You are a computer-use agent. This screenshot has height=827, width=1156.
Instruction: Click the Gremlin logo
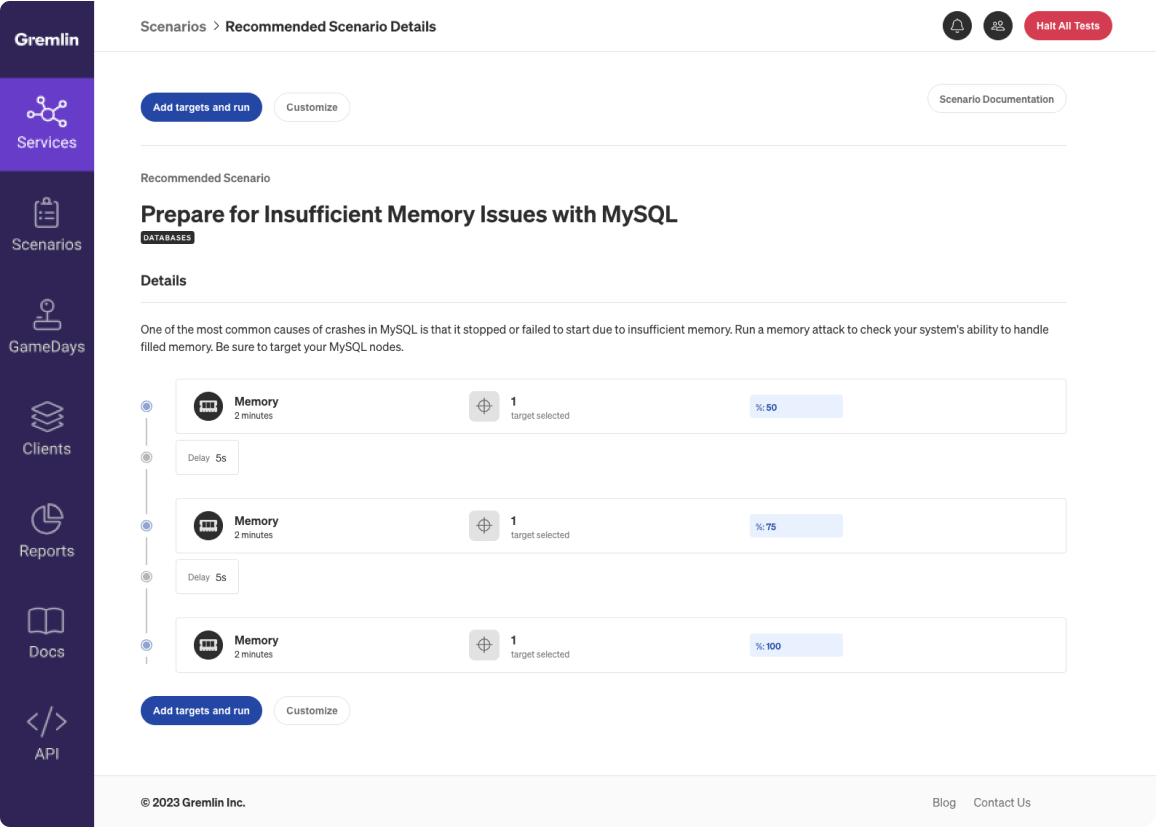point(47,40)
